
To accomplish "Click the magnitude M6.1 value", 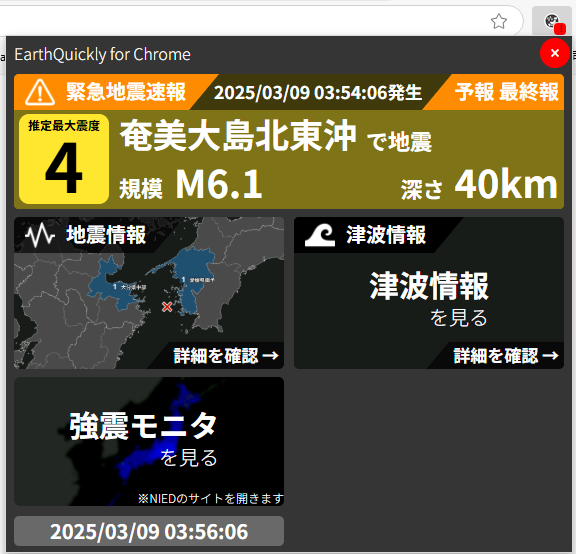I will (219, 184).
